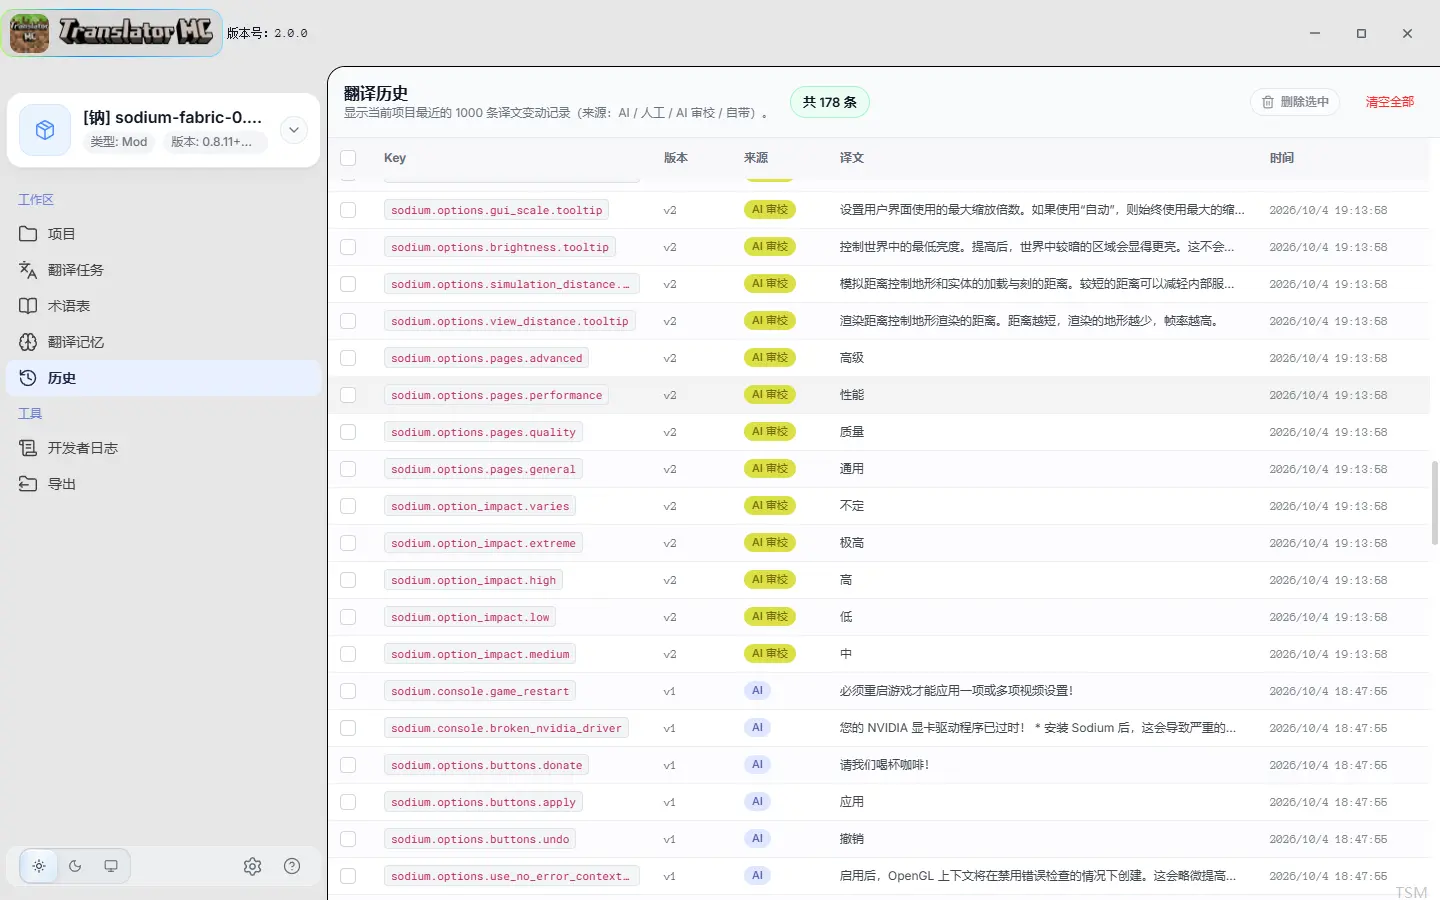The height and width of the screenshot is (900, 1440).
Task: Open the 翻译任务 translate icon
Action: click(x=28, y=270)
